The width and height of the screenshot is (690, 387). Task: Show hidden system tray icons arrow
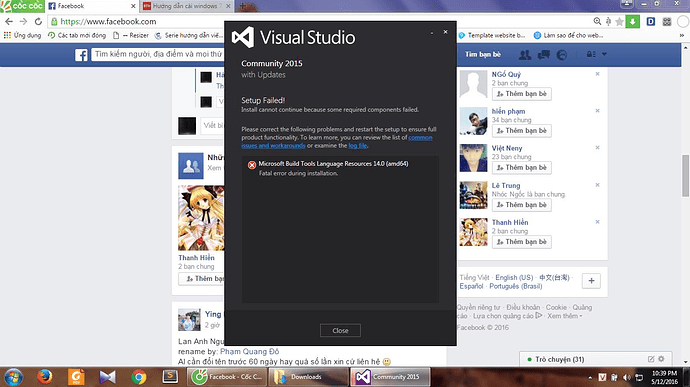tap(590, 377)
